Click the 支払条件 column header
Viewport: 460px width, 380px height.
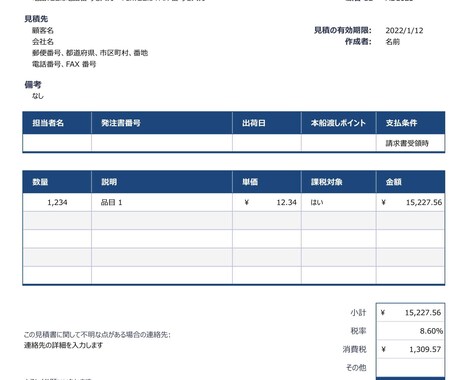(411, 123)
